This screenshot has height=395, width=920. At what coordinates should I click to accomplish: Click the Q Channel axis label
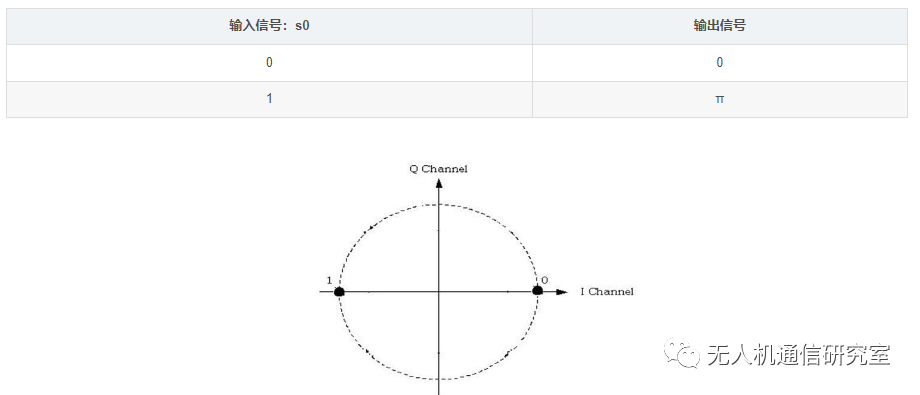point(438,169)
